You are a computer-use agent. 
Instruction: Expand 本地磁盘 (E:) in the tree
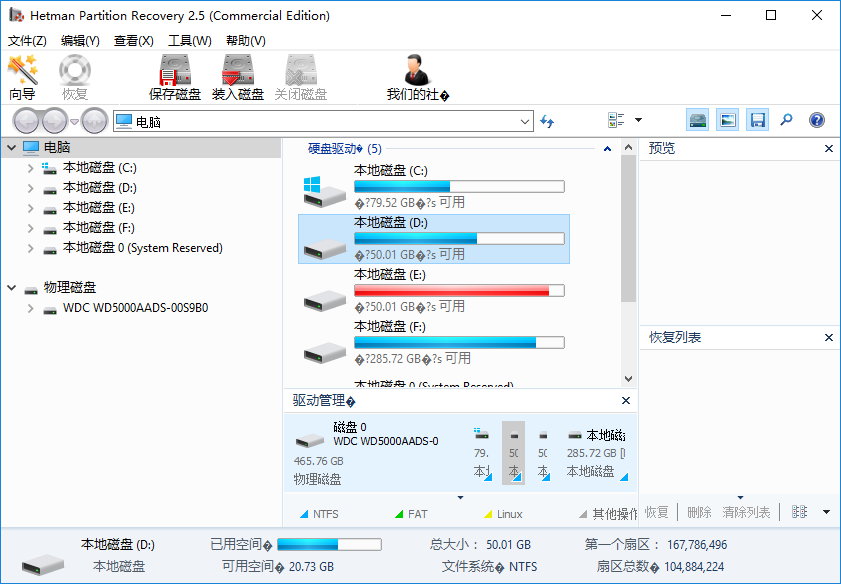pos(31,208)
